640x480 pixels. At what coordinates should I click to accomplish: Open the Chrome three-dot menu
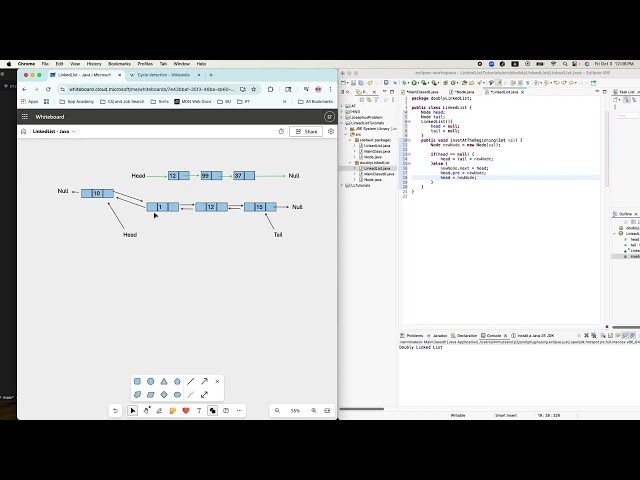[x=330, y=89]
